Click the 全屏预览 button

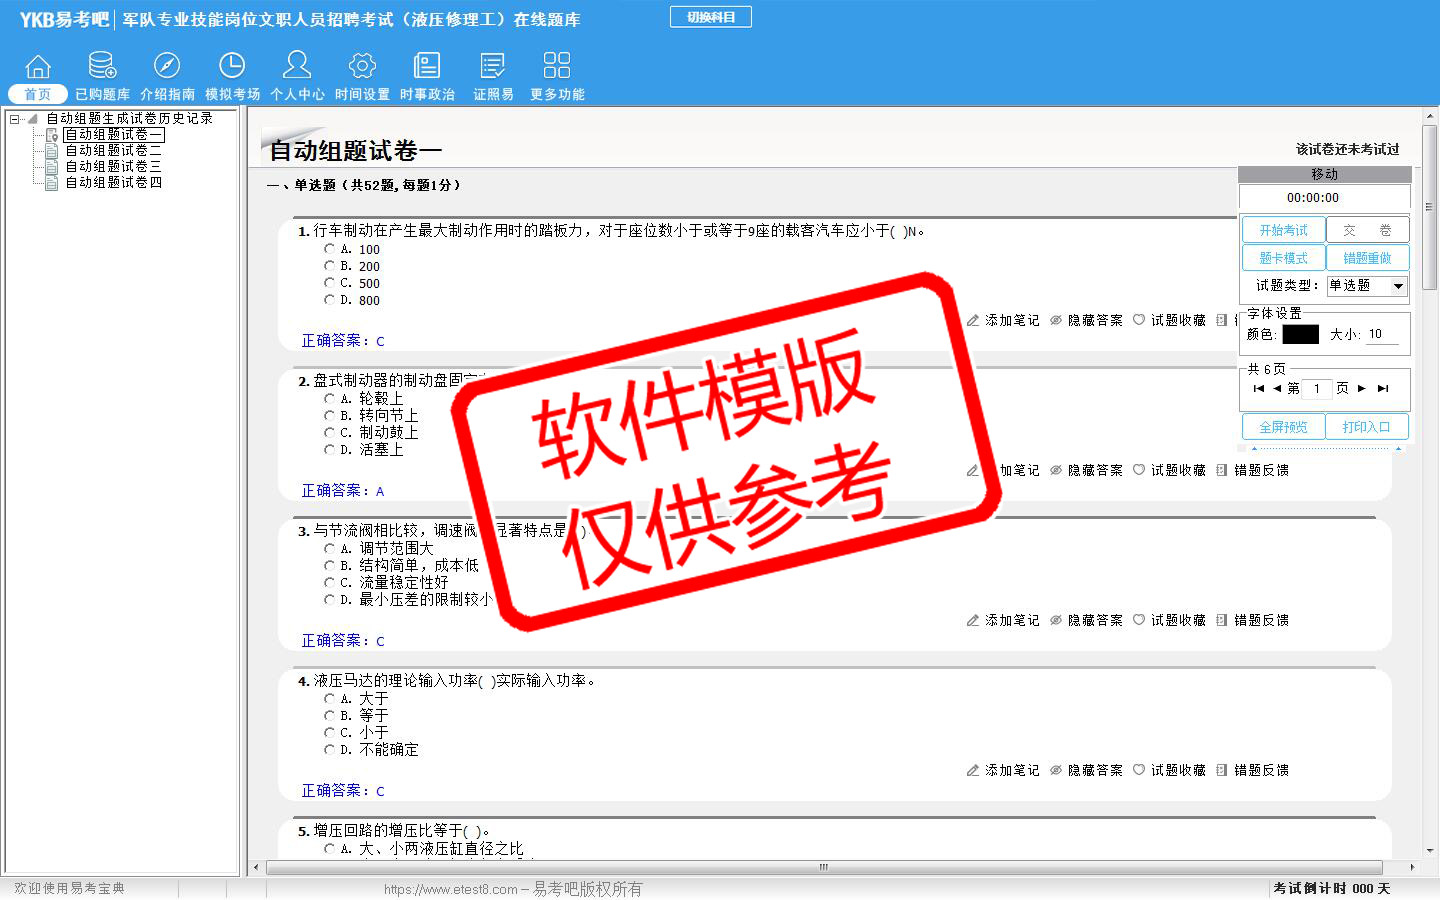pyautogui.click(x=1283, y=427)
